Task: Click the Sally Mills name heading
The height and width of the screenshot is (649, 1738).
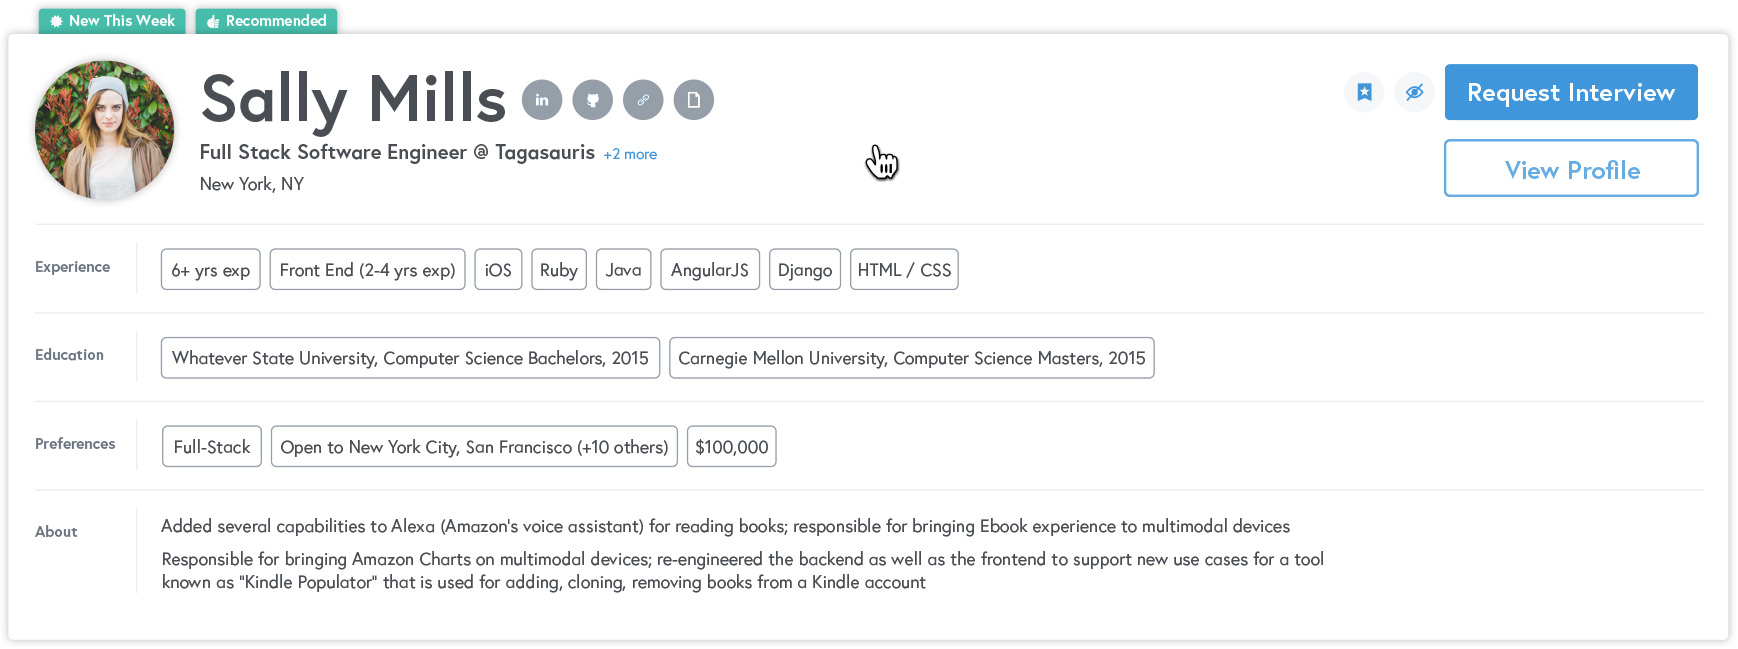Action: (353, 99)
